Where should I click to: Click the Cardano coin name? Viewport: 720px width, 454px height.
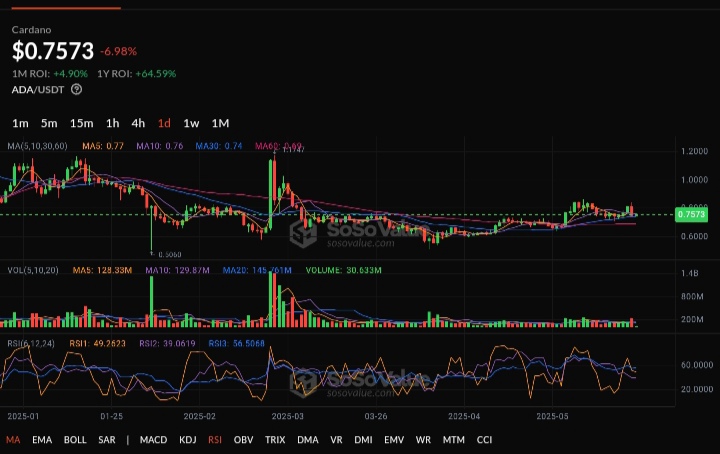click(x=31, y=30)
